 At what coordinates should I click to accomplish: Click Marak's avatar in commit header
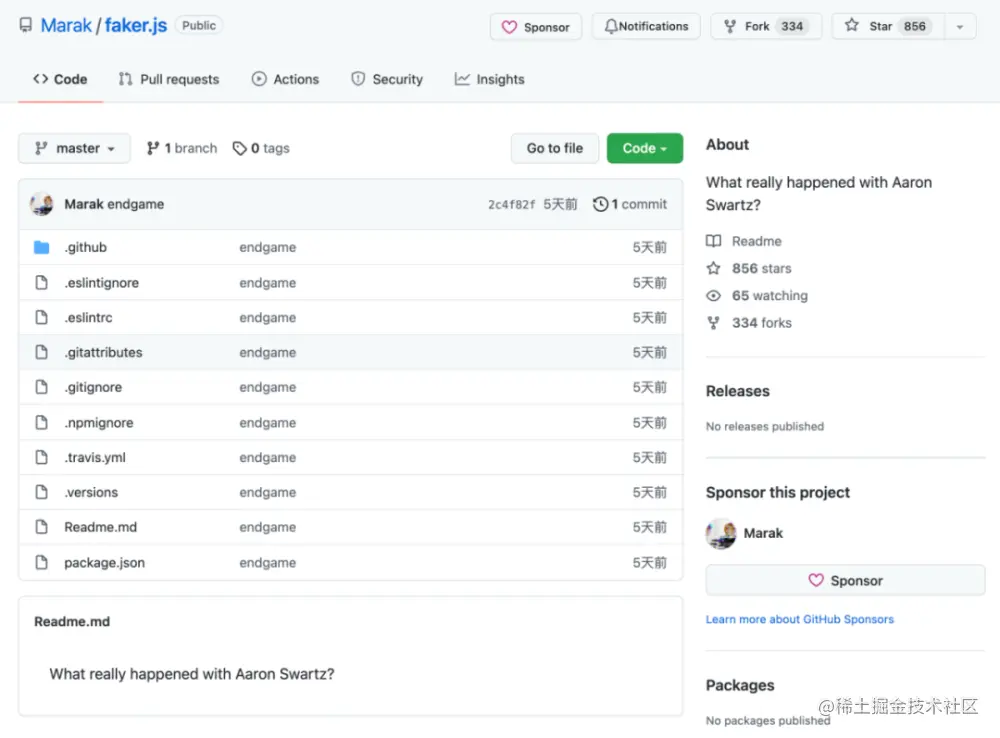pyautogui.click(x=41, y=204)
